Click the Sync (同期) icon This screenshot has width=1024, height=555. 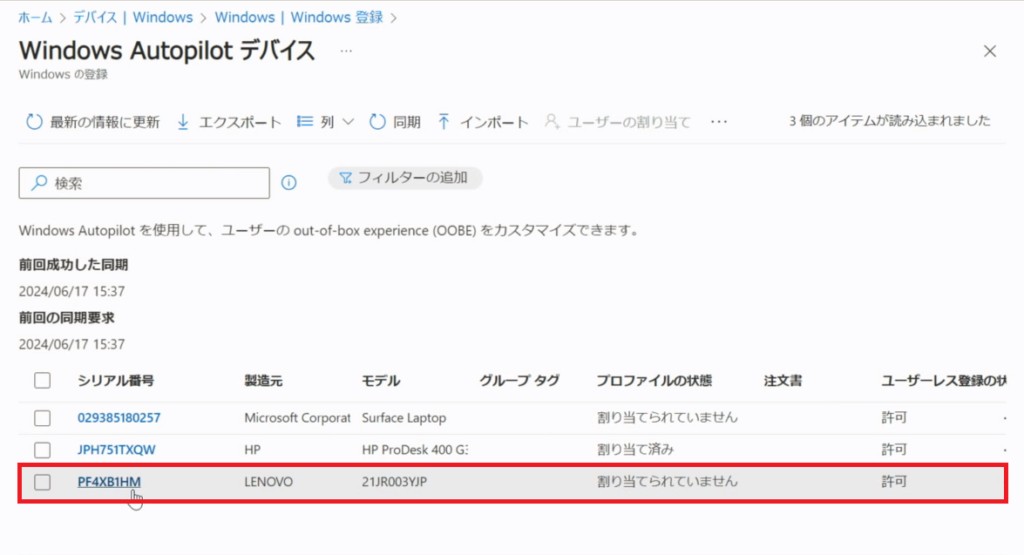pos(377,122)
